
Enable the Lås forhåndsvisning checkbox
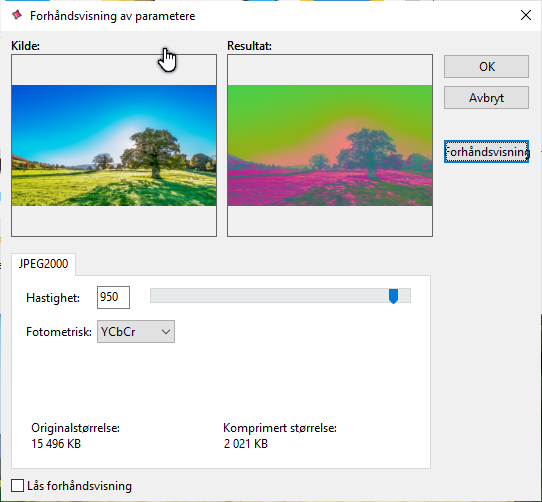17,485
